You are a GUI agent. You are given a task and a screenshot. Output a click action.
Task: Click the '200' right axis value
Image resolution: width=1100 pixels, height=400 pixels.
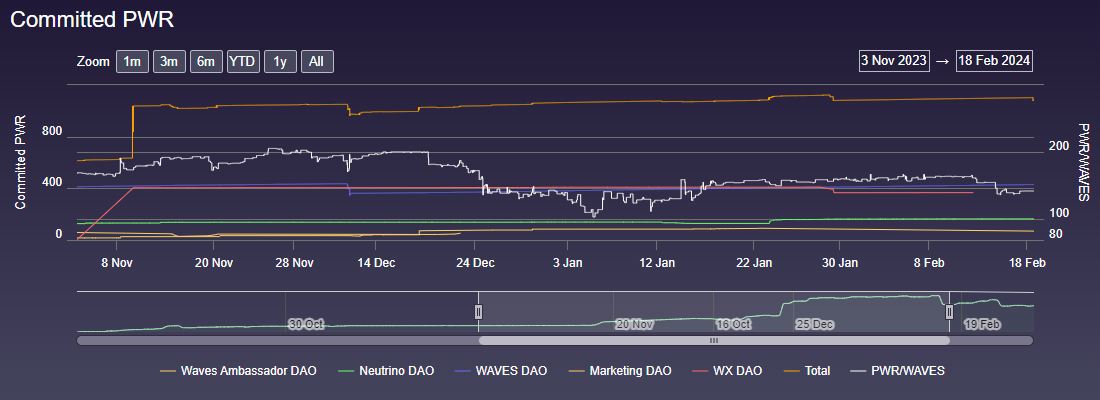(x=1058, y=146)
